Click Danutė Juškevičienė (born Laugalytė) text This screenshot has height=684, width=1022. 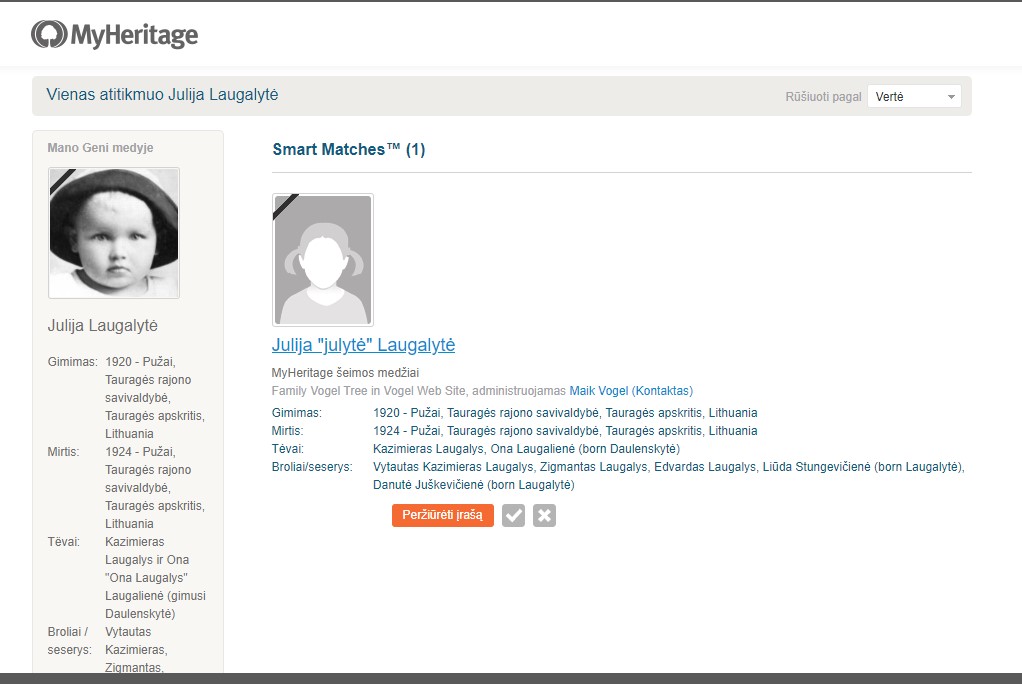(474, 485)
